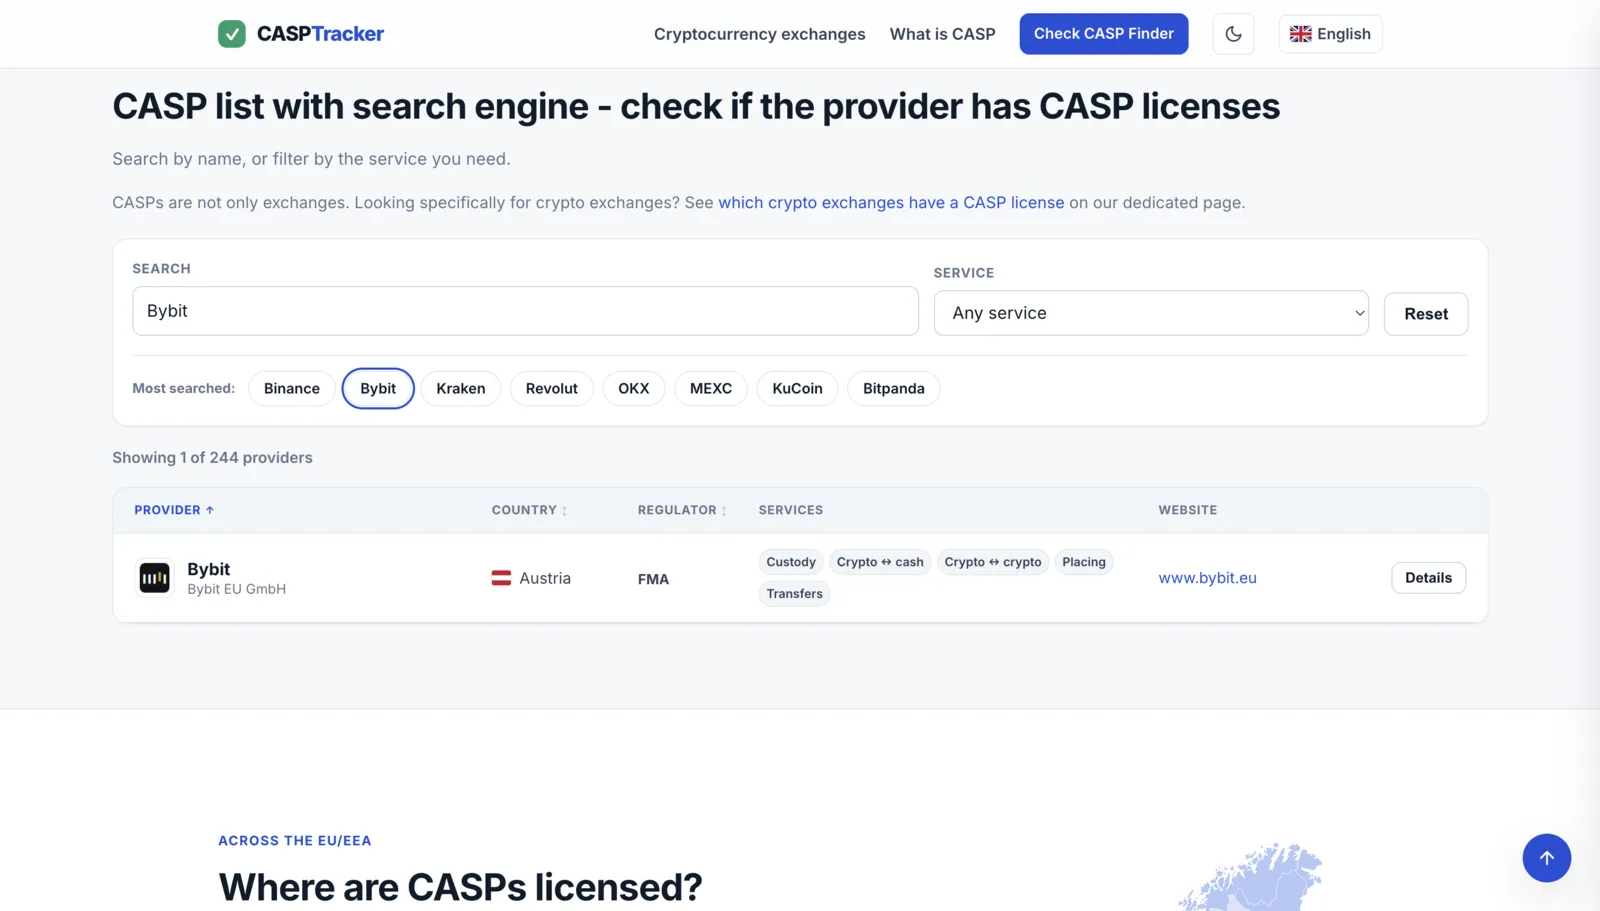Toggle dark mode with the moon icon

[x=1233, y=34]
